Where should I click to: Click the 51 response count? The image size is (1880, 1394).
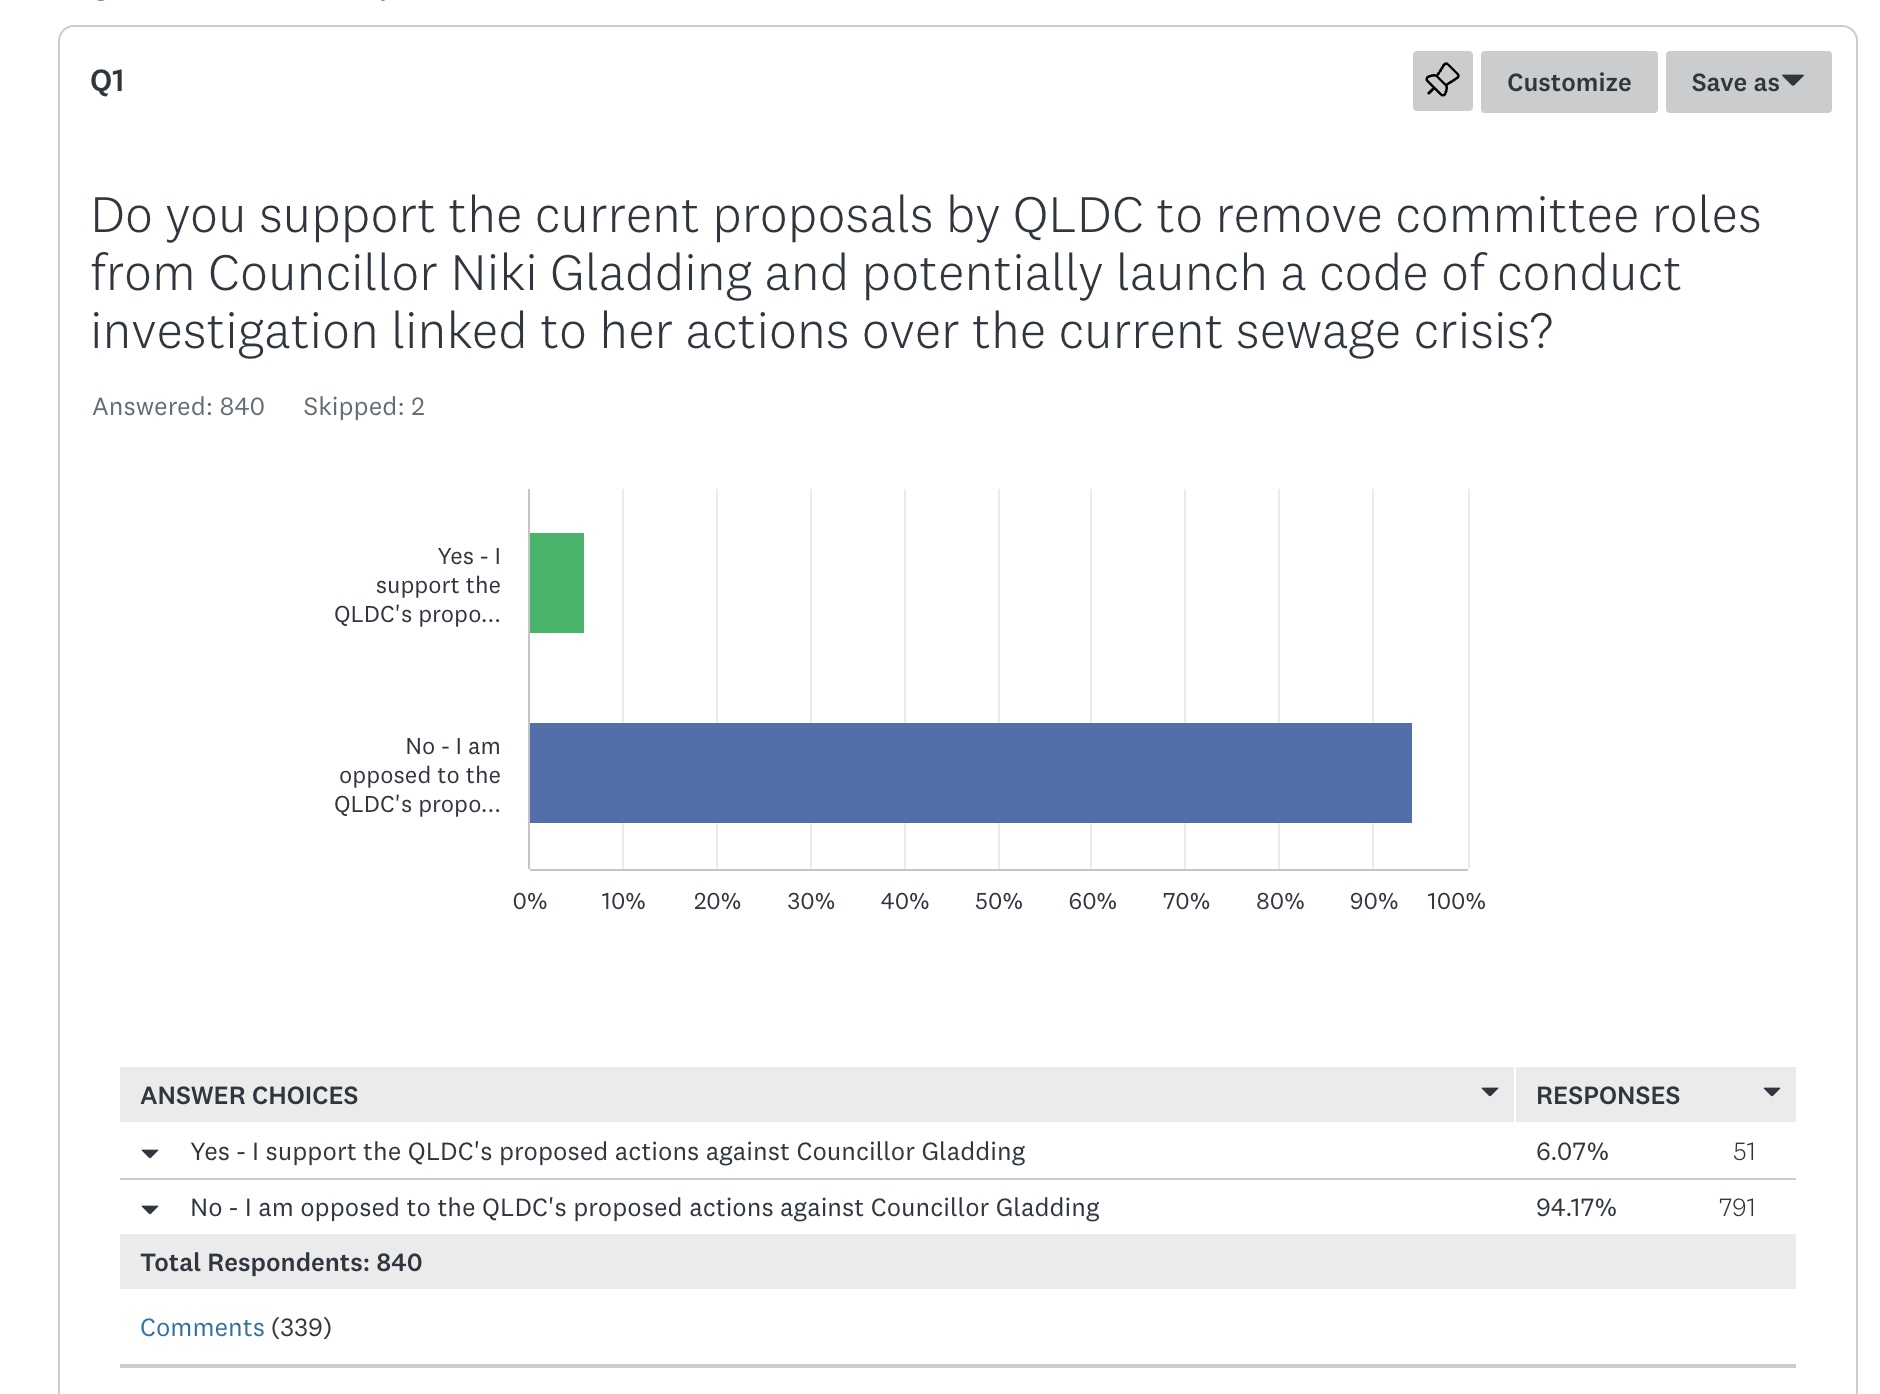1744,1151
